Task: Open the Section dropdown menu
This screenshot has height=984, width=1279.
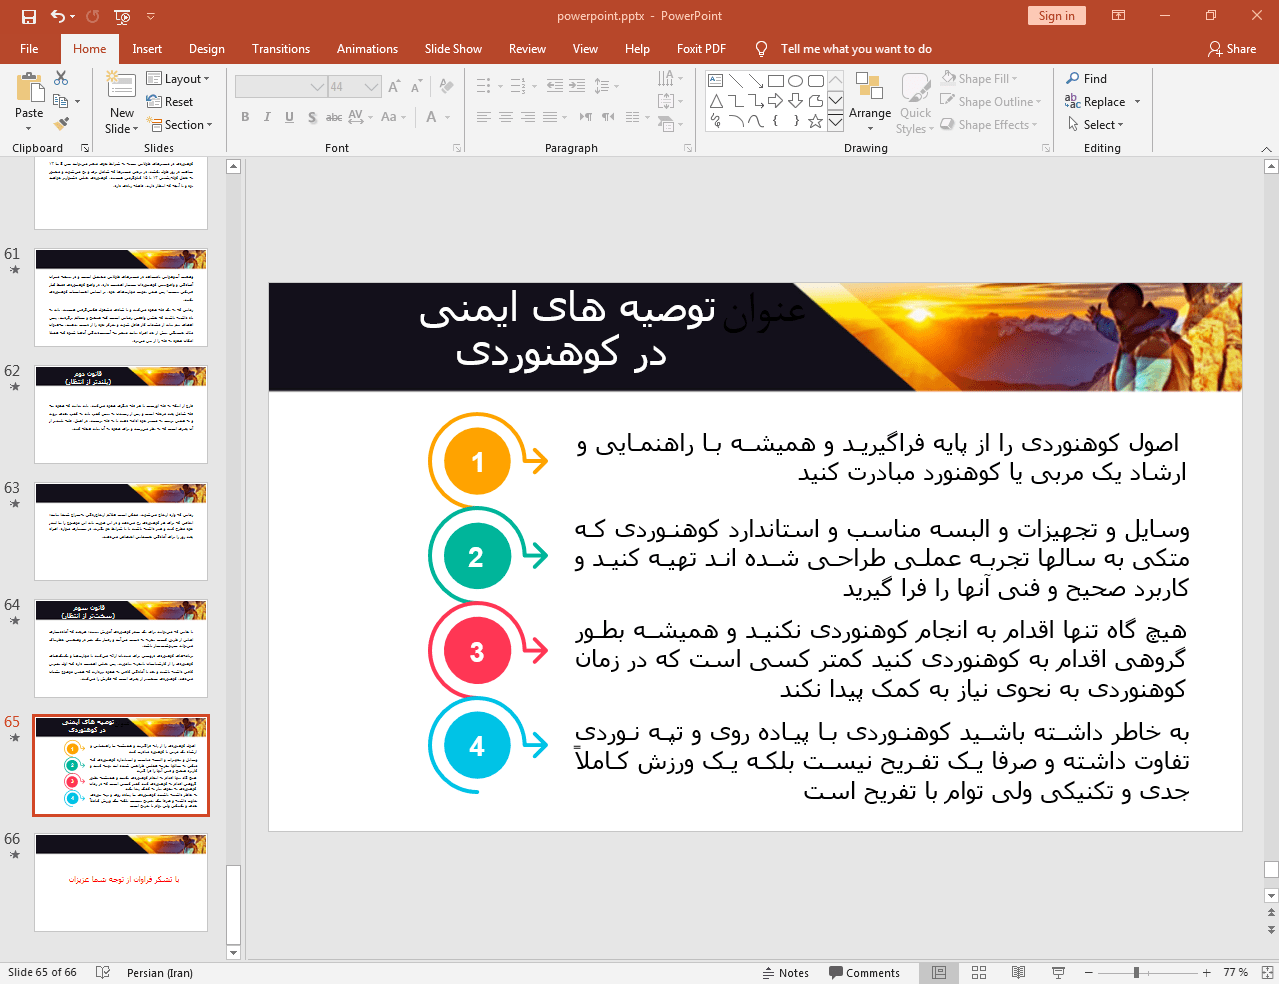Action: [x=181, y=125]
